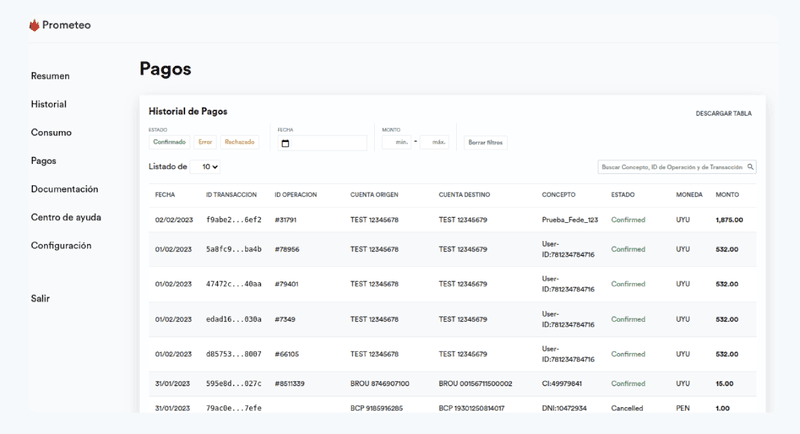Select transaction ID 47472c...40aa
The image size is (800, 434).
coord(234,284)
